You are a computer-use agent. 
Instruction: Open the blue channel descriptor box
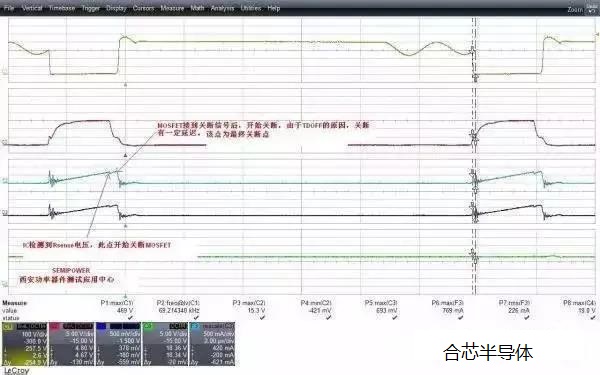coord(118,344)
